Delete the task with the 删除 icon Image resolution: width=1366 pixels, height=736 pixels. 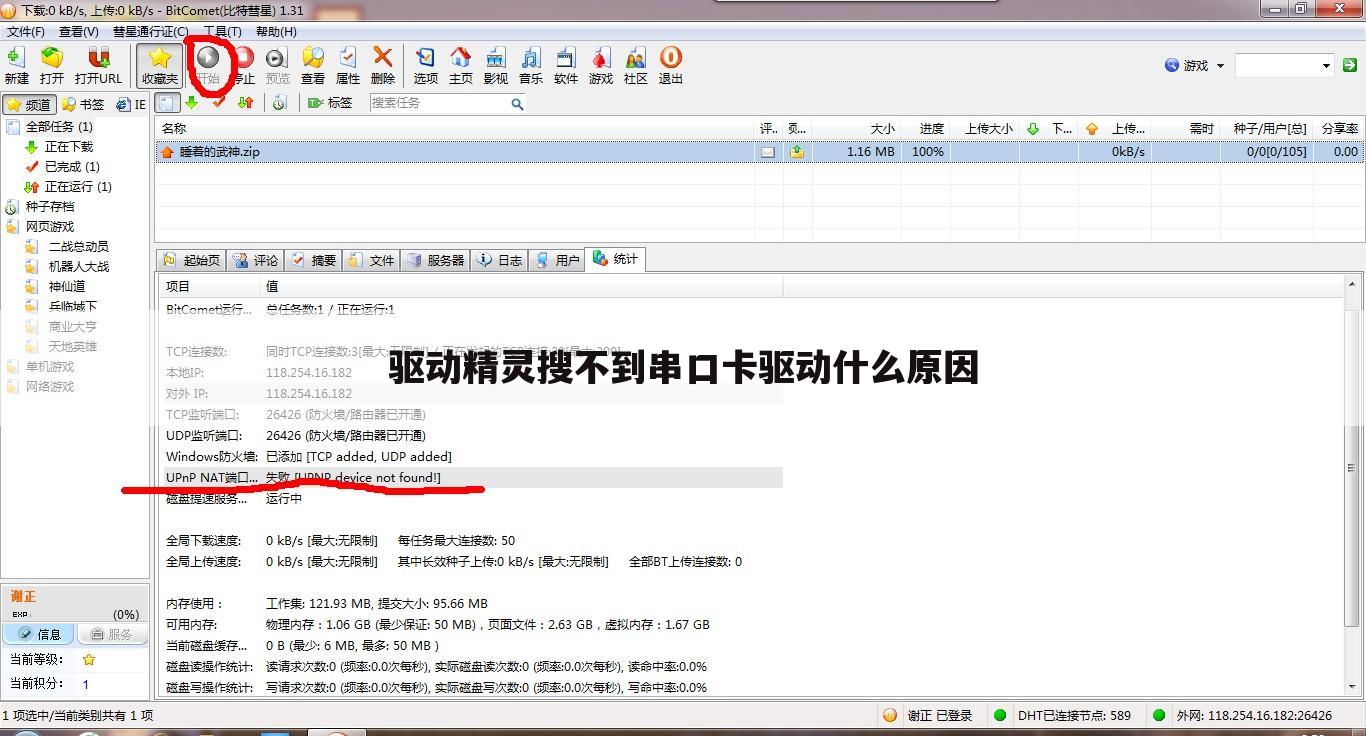click(383, 66)
